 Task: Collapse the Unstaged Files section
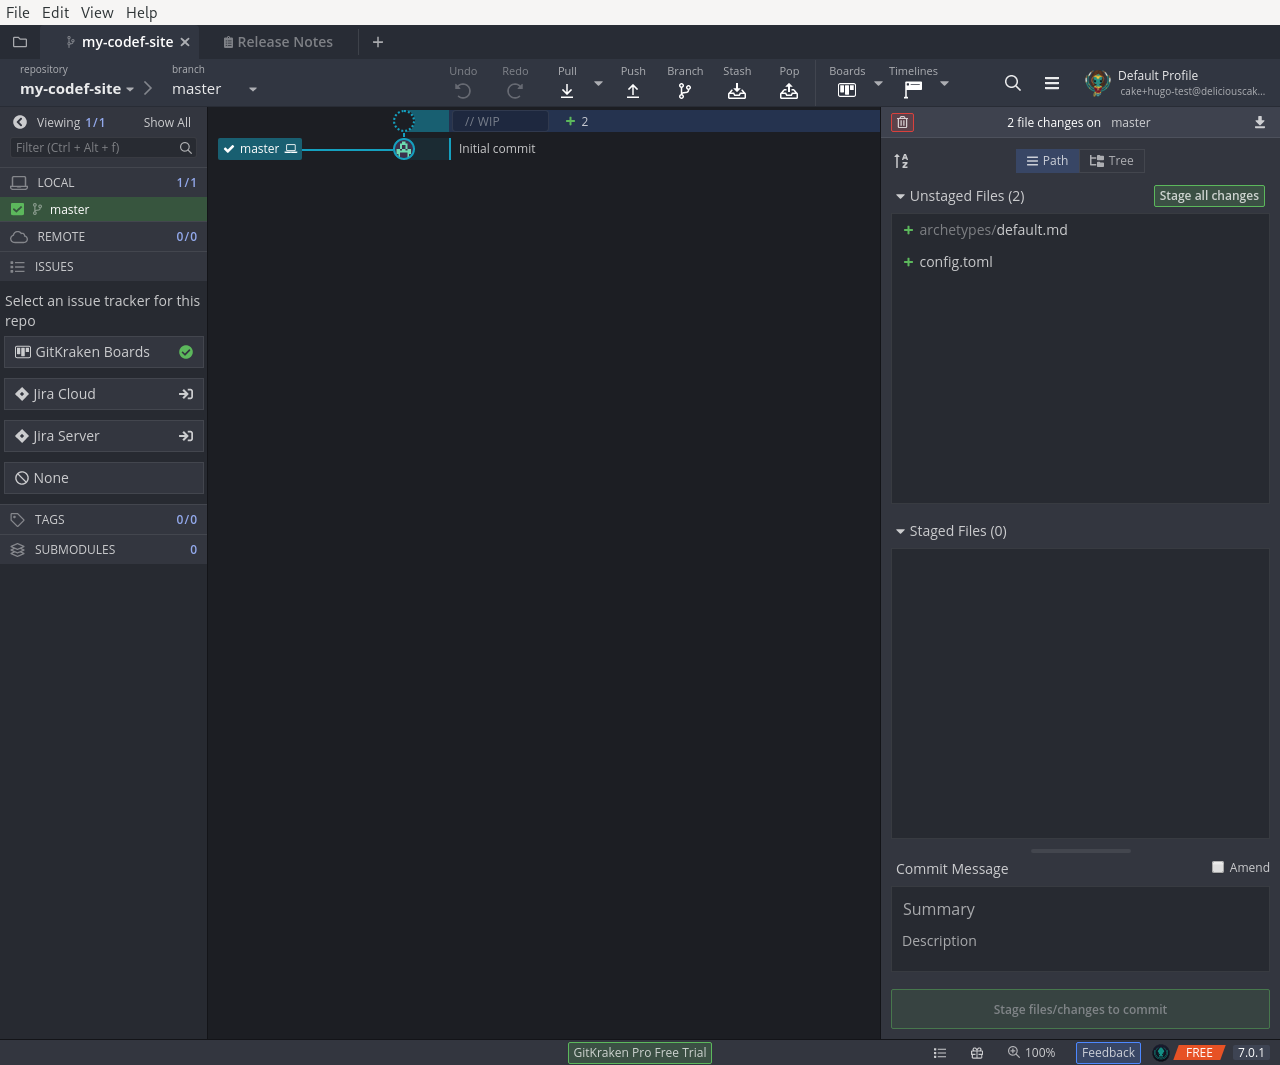[900, 197]
